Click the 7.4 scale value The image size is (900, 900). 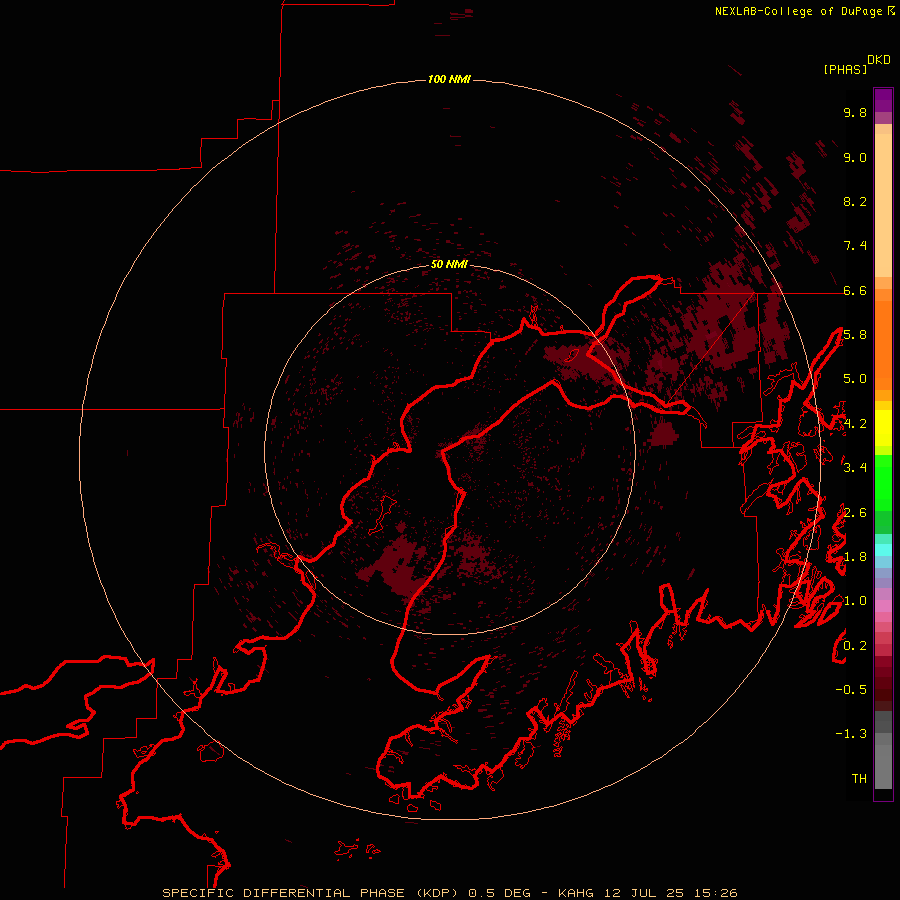click(x=855, y=246)
